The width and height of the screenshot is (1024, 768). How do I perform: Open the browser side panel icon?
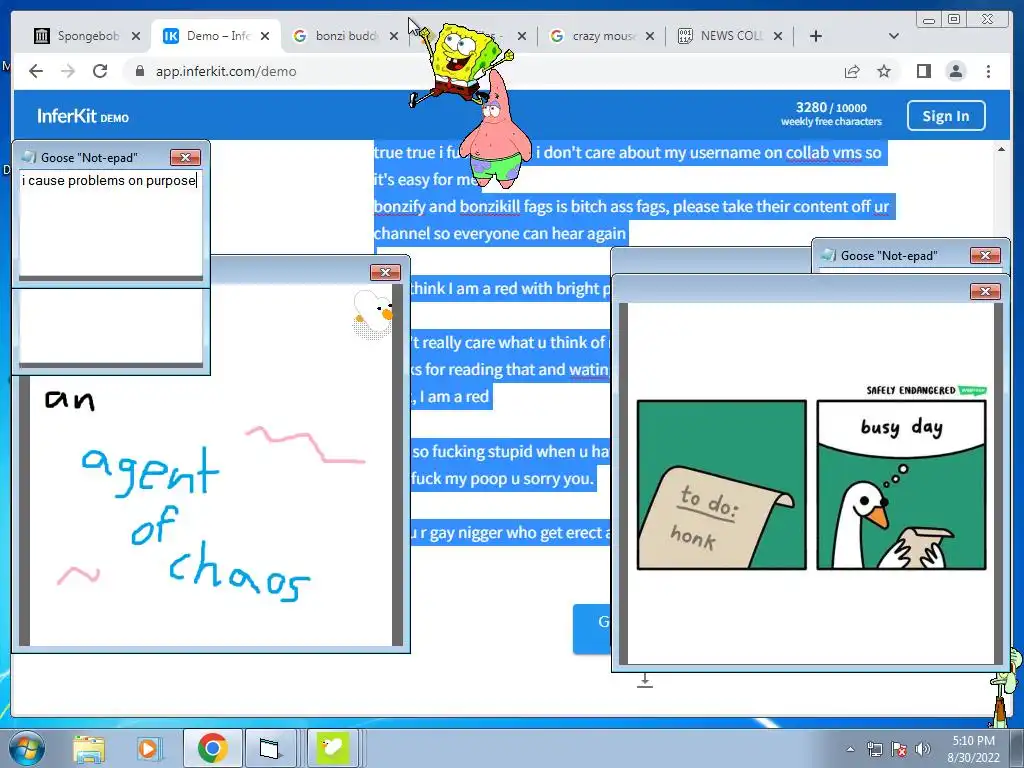pos(923,71)
